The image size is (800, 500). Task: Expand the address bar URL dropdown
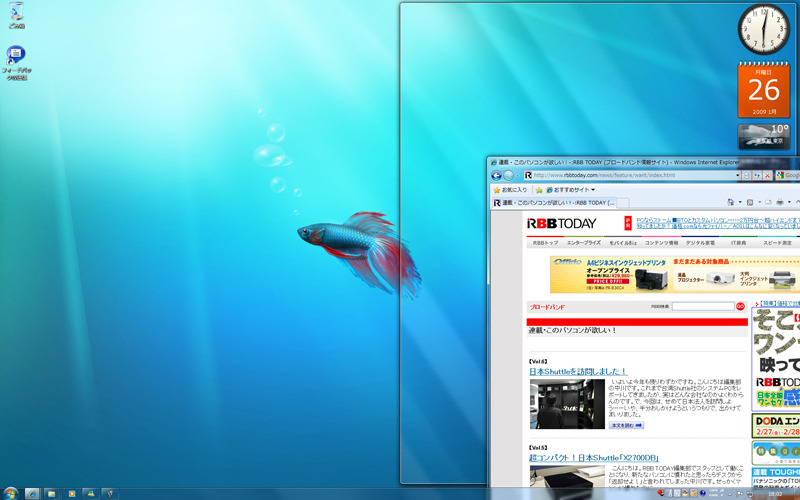(x=738, y=175)
